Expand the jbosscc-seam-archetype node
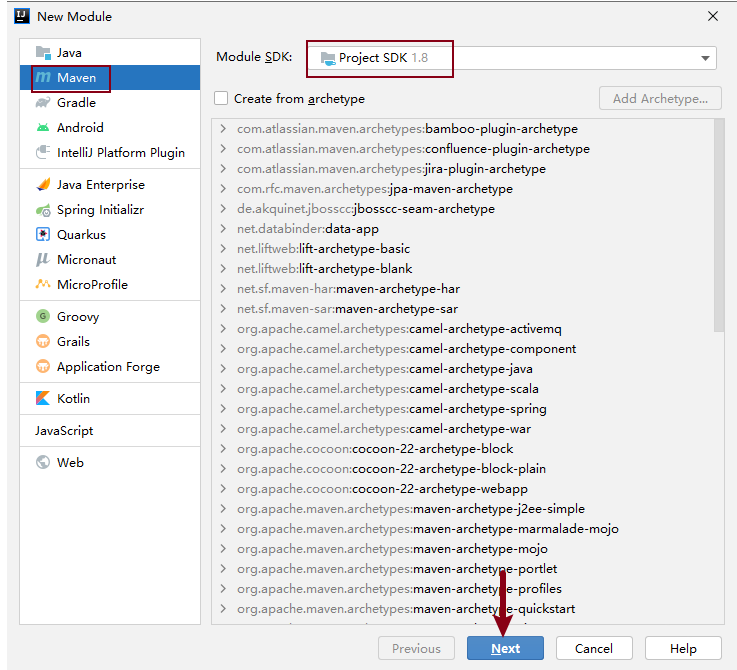 (223, 208)
